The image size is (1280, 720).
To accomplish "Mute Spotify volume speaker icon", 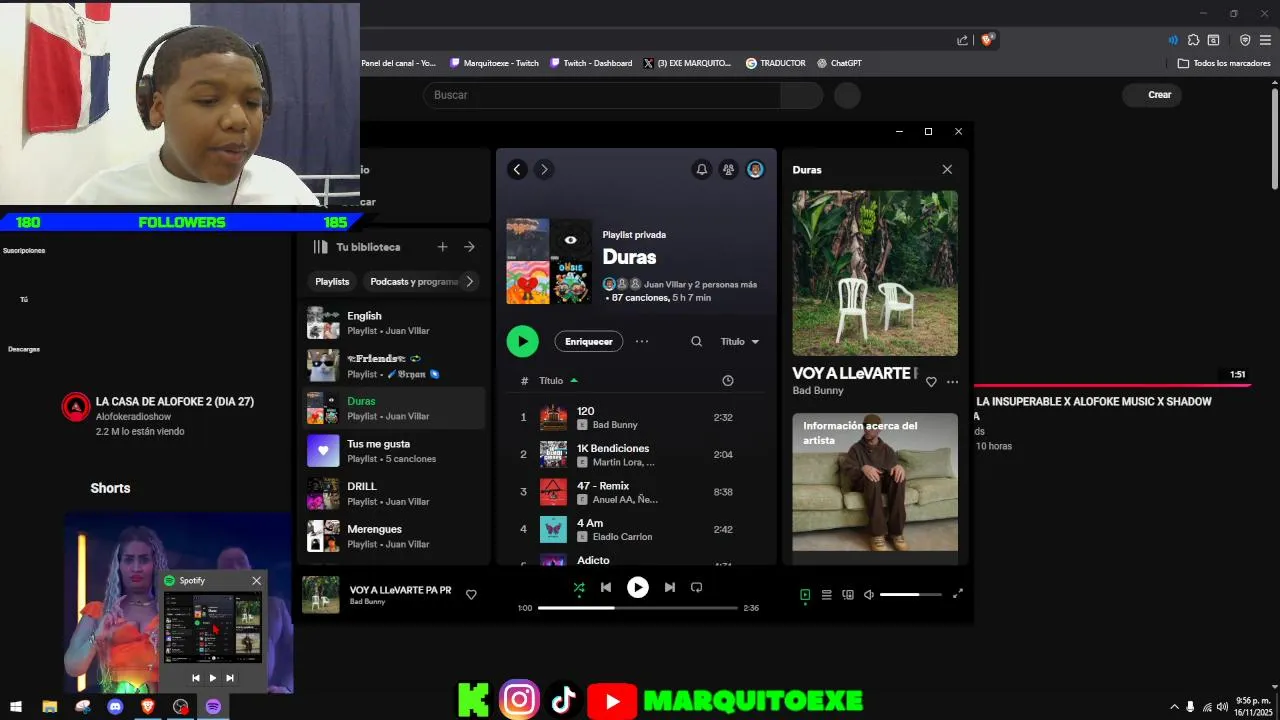I will click(869, 595).
